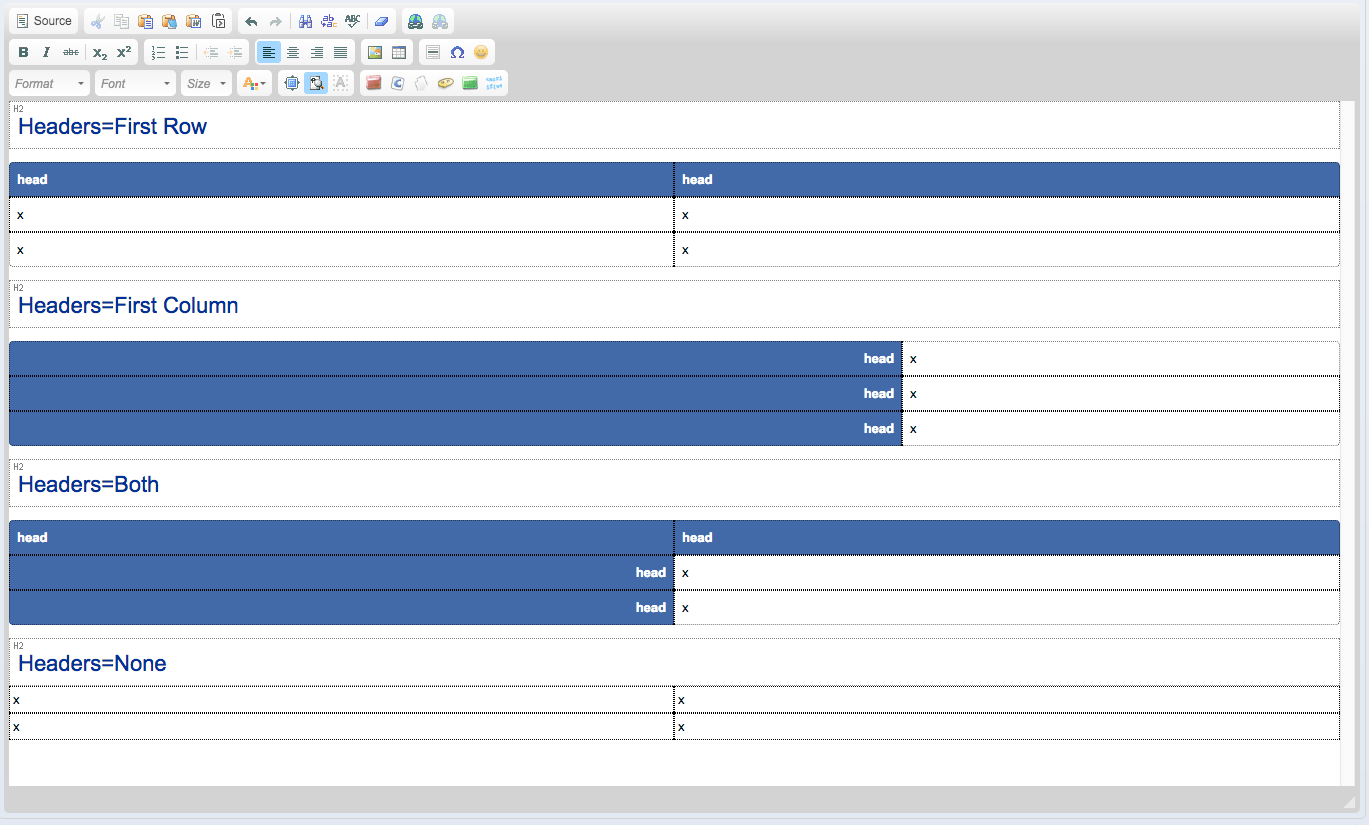Open the text color picker

[254, 84]
